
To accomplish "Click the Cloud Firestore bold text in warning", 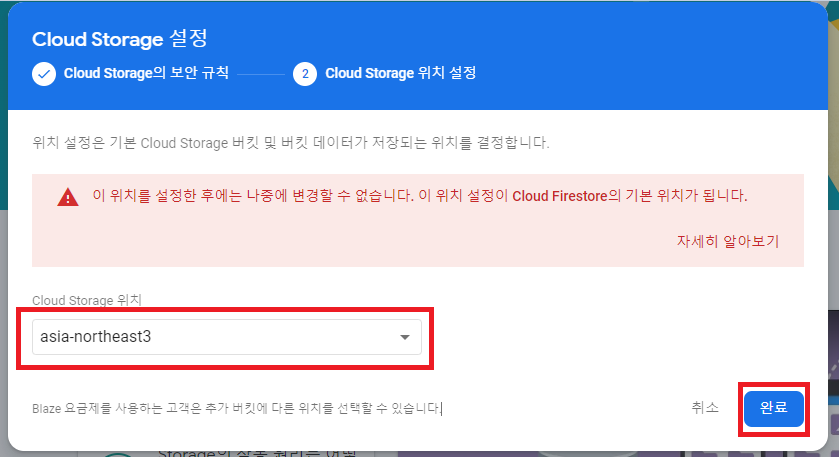I will pyautogui.click(x=560, y=196).
